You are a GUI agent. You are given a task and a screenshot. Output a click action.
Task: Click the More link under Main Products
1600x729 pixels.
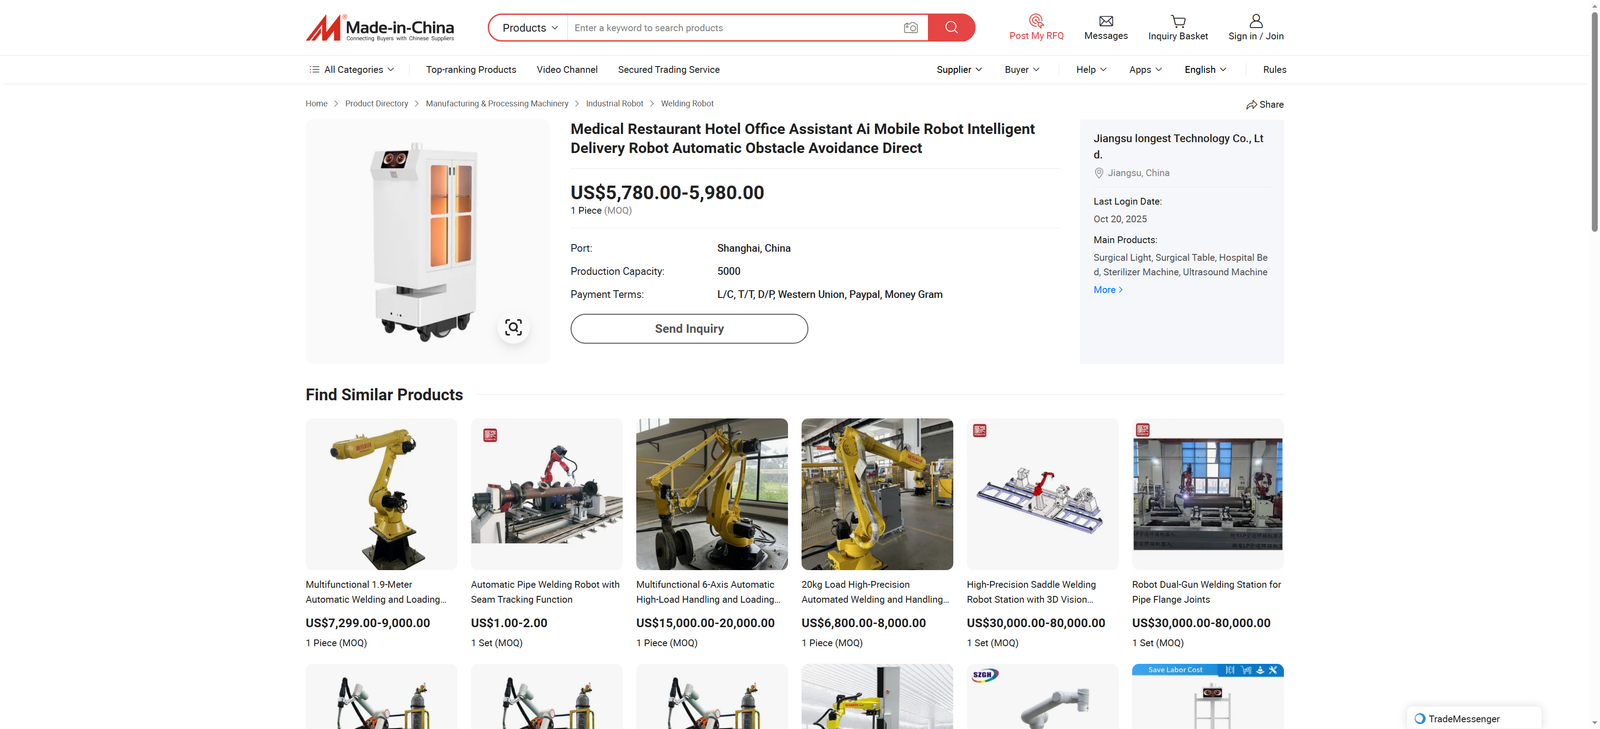(x=1107, y=290)
